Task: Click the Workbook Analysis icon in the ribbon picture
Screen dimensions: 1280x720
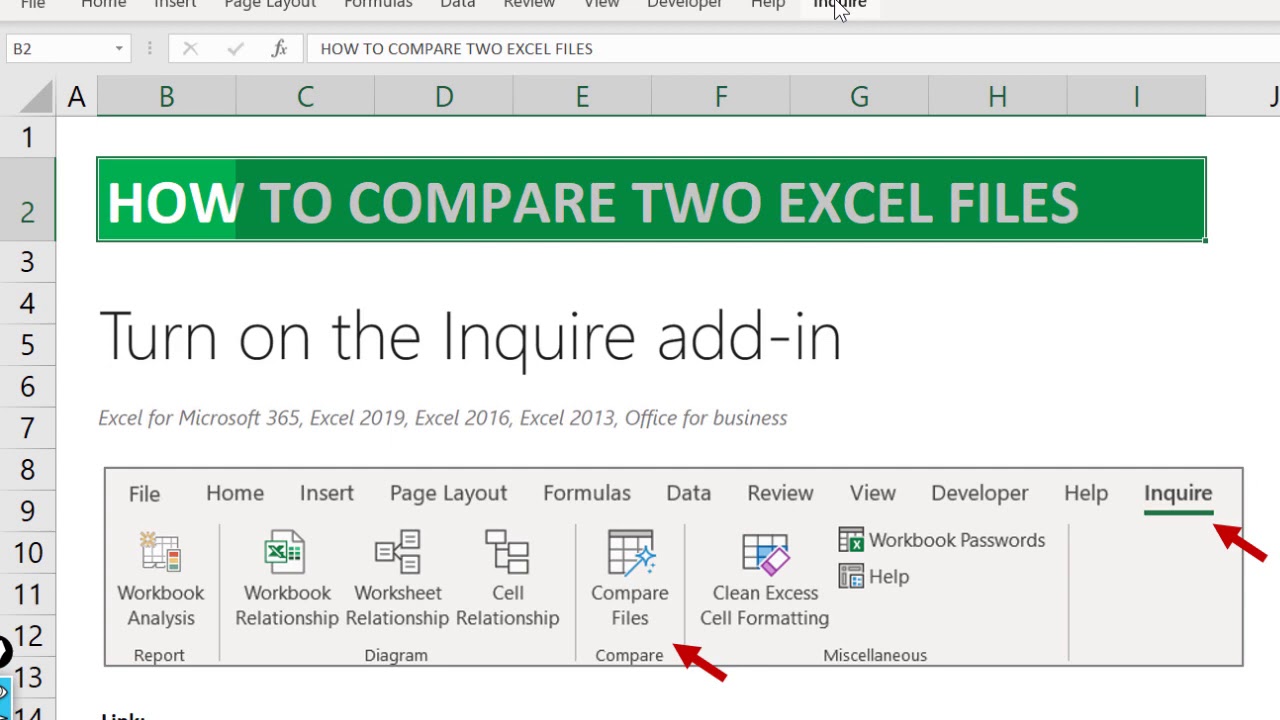Action: [x=160, y=553]
